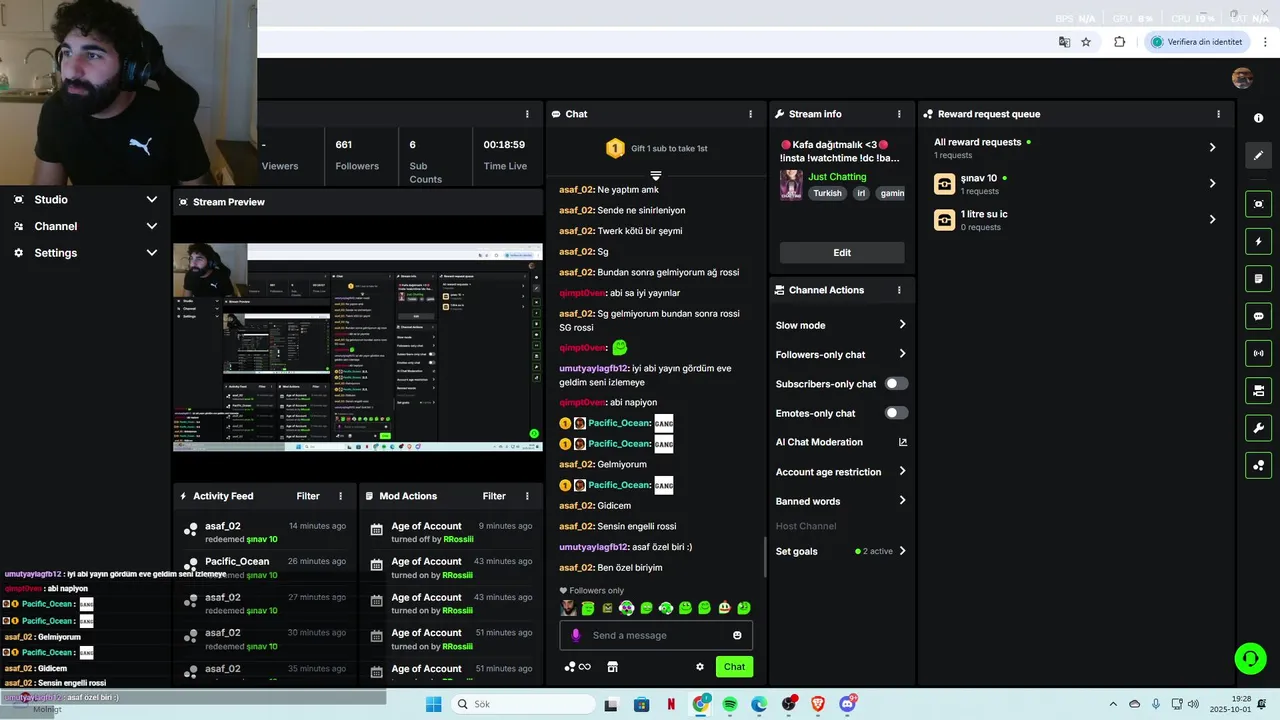
Task: Toggle the document Mod Actions widget icon
Action: (1258, 278)
